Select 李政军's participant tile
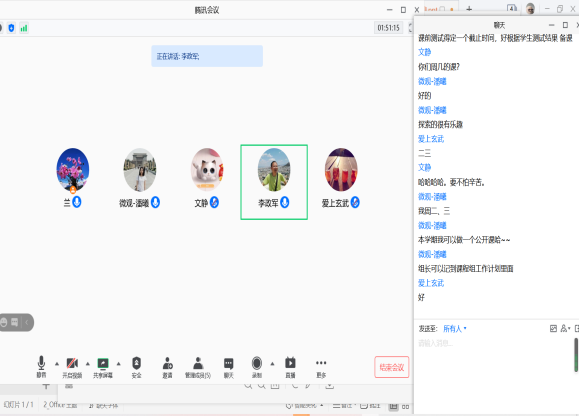 (x=274, y=182)
